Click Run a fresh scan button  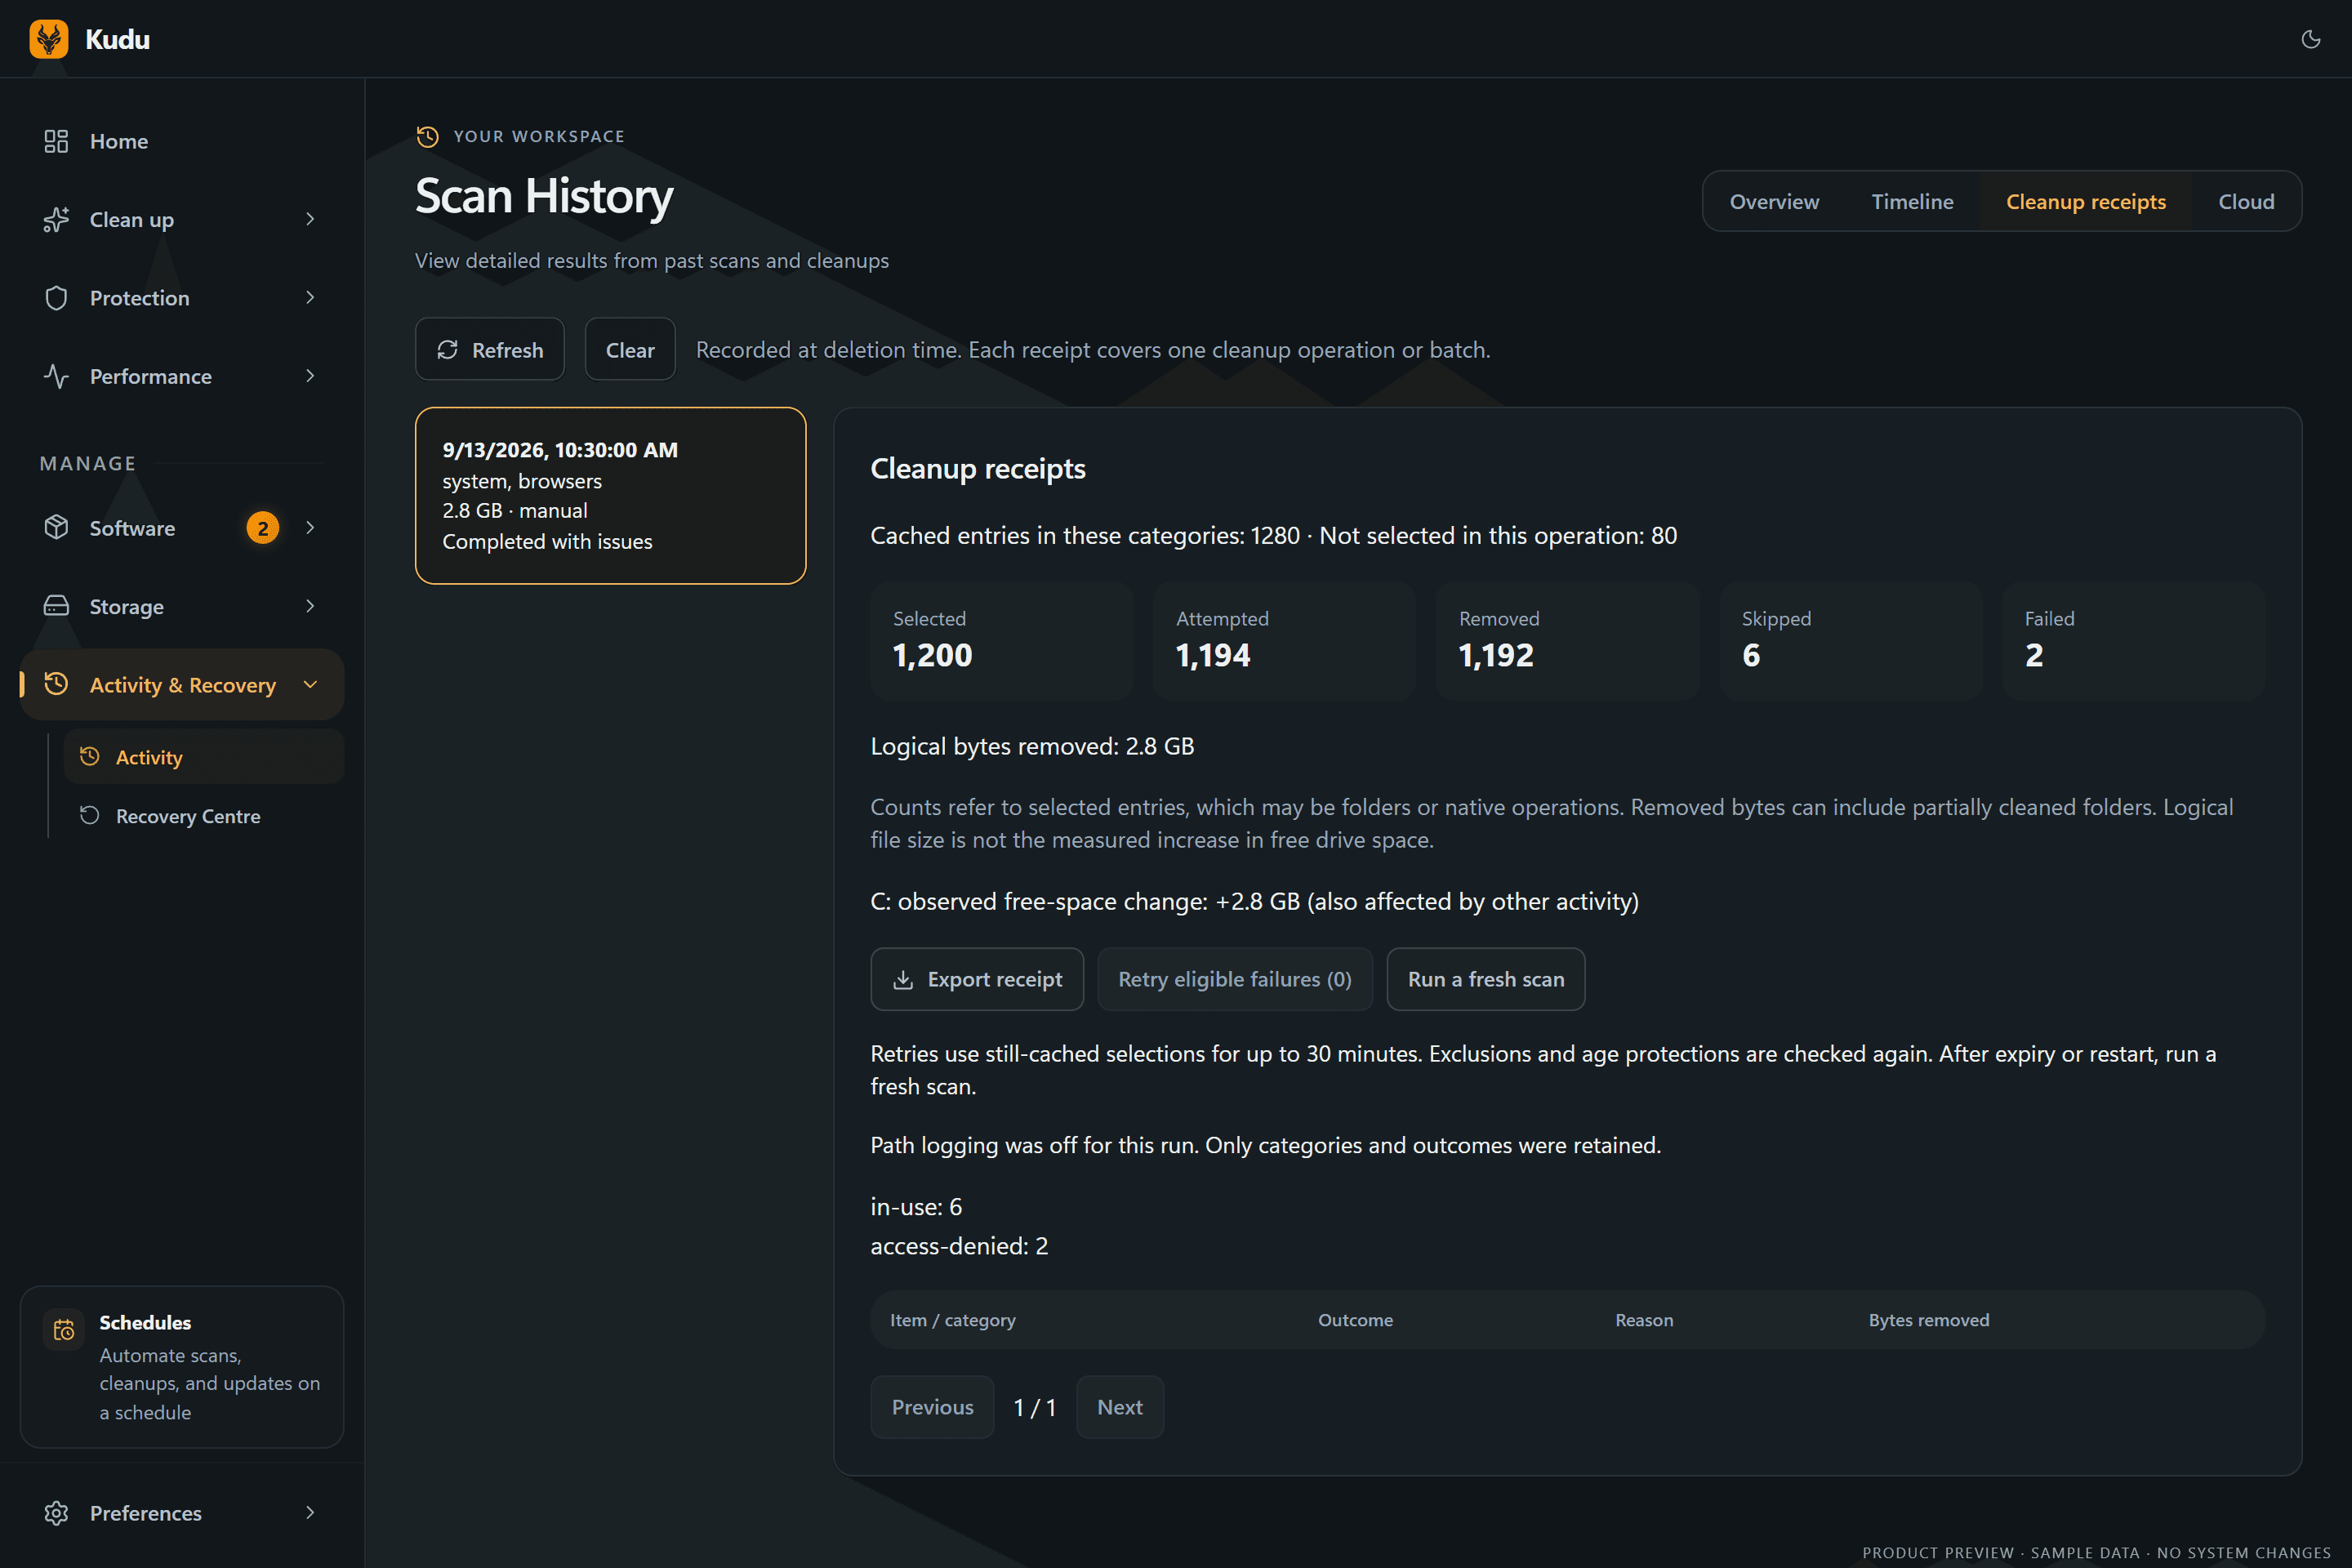(x=1486, y=979)
